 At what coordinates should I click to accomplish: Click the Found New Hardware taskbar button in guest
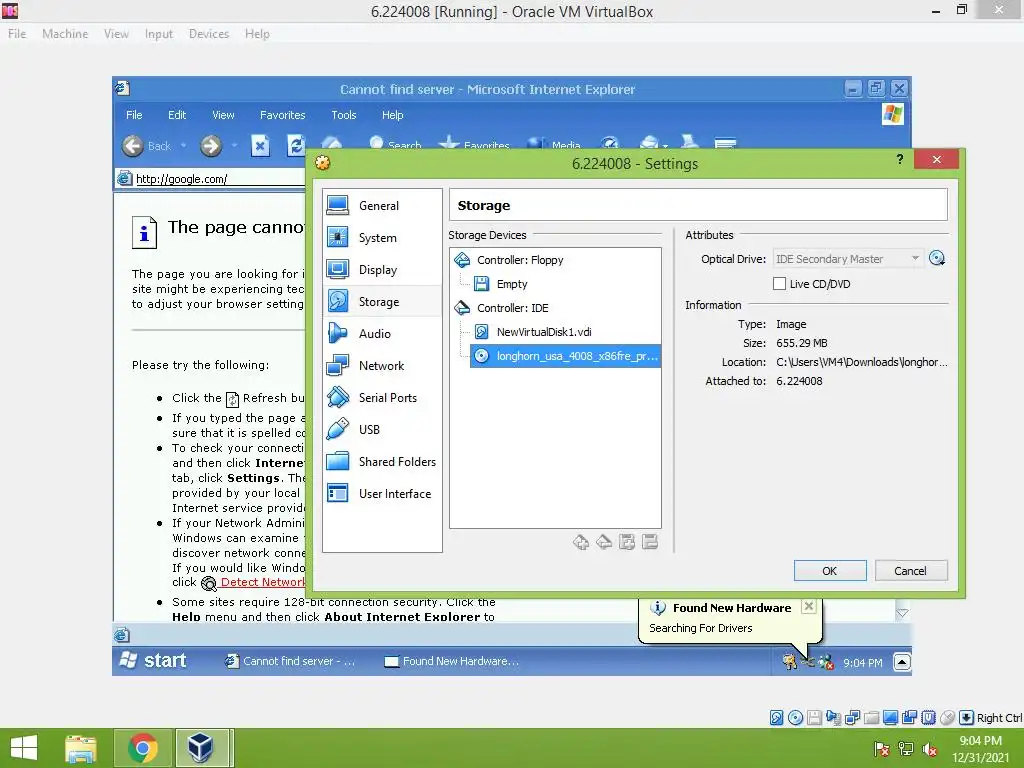pyautogui.click(x=452, y=661)
